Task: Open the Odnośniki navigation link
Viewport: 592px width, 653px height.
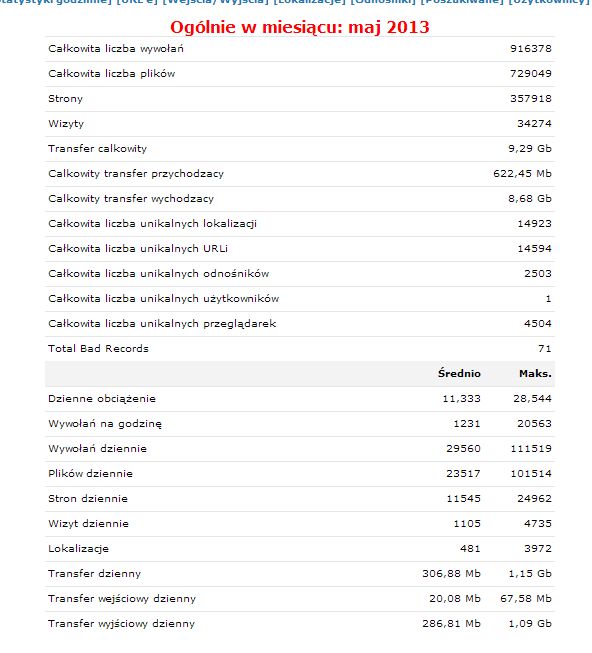Action: pyautogui.click(x=383, y=2)
